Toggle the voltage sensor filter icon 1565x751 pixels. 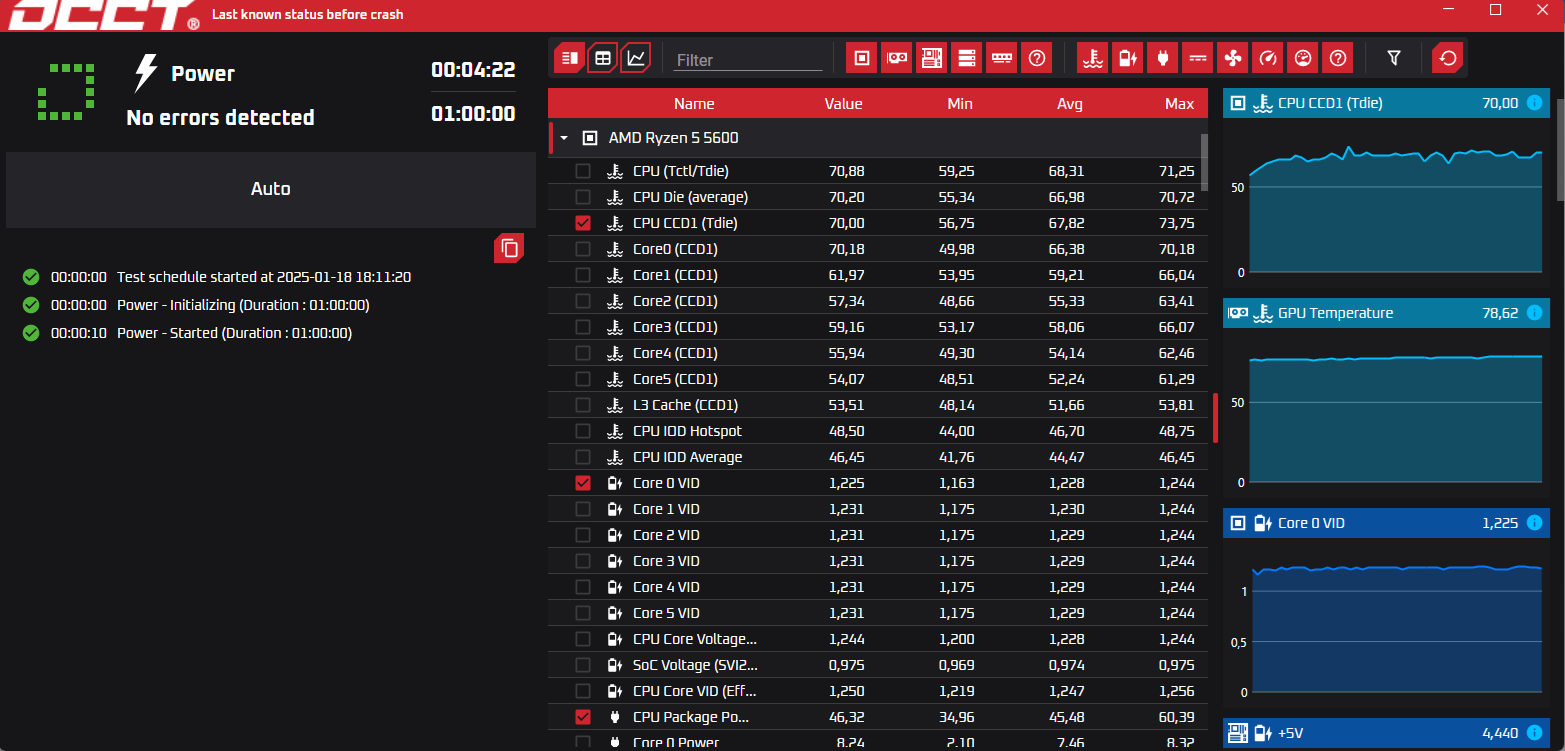[x=1127, y=59]
